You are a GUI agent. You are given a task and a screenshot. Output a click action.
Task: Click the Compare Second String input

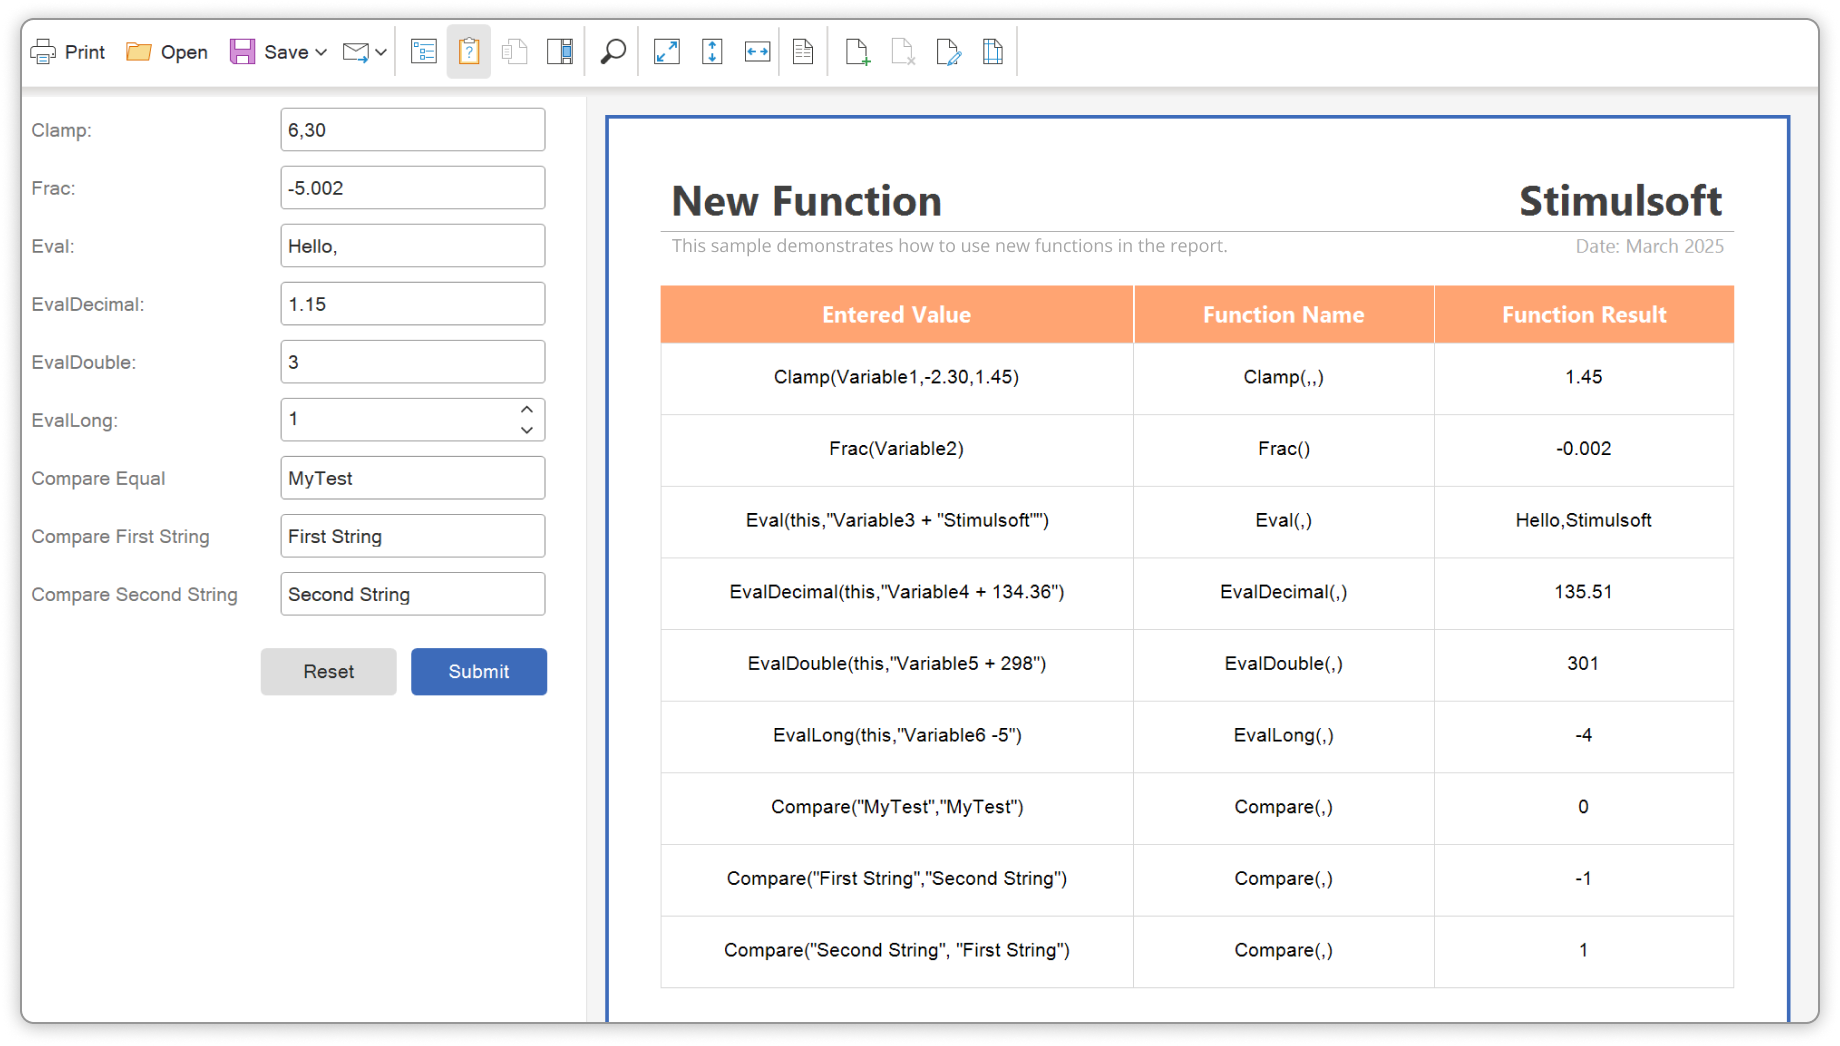413,594
